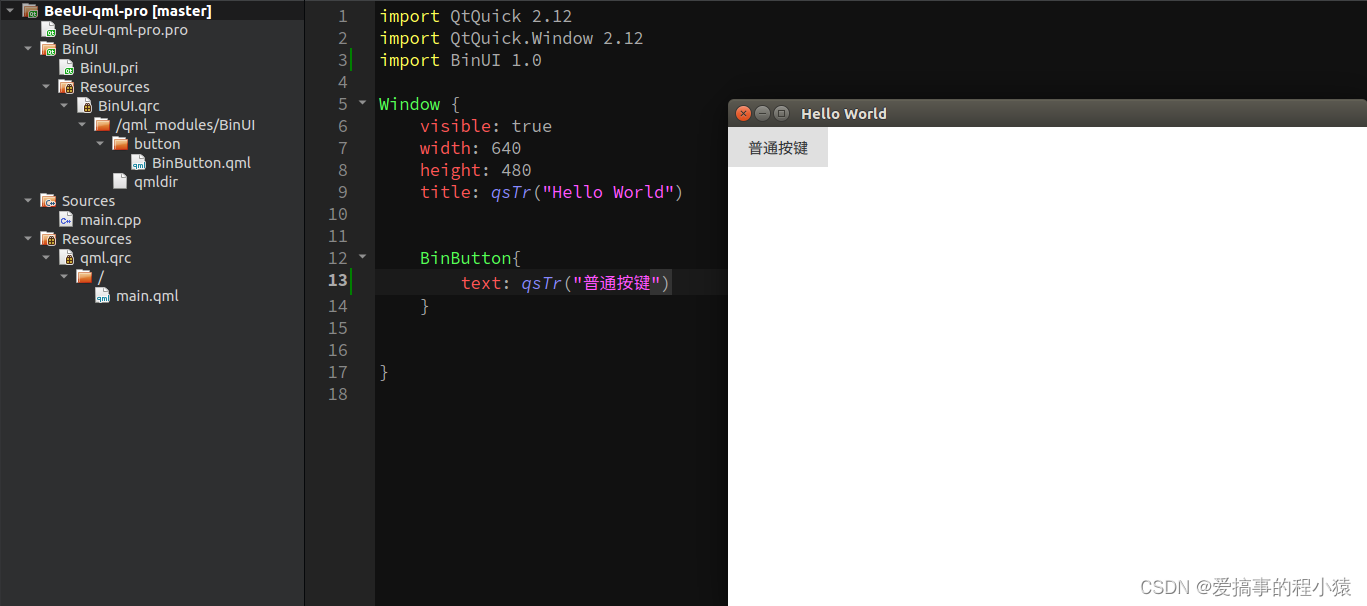
Task: Click the "height: 480" property line
Action: pyautogui.click(x=476, y=170)
